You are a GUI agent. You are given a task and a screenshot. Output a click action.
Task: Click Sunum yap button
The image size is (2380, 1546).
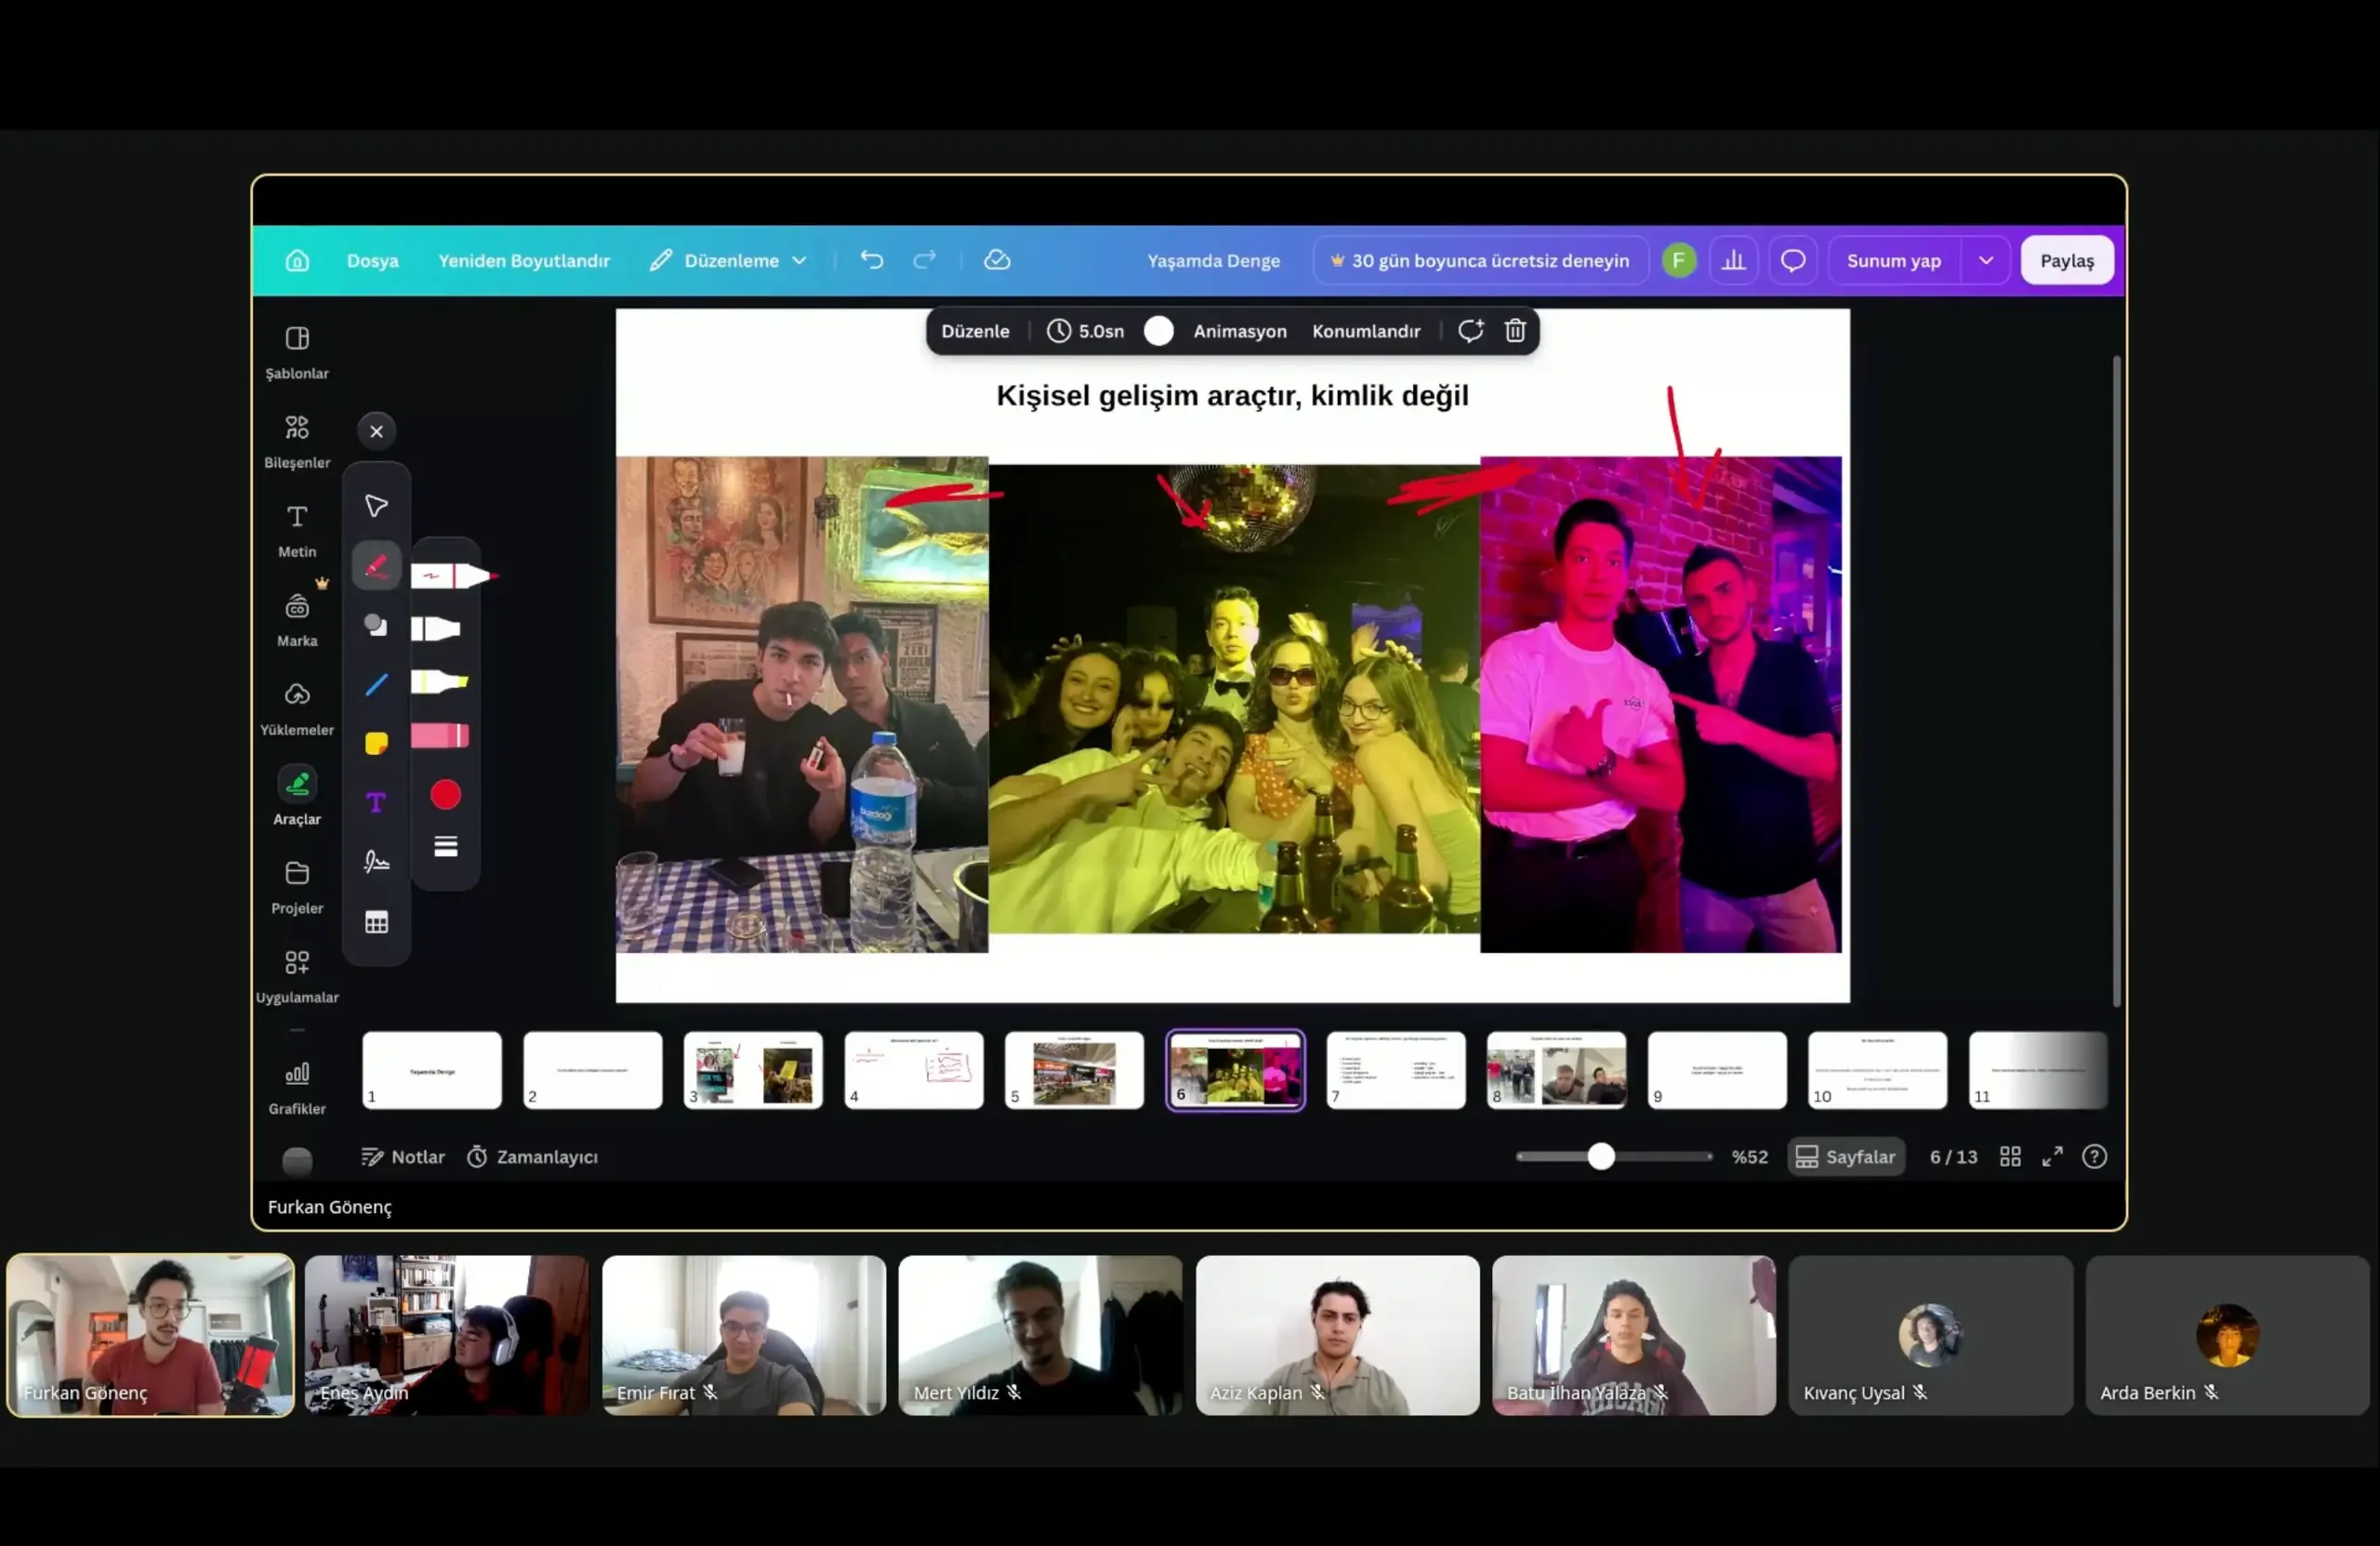coord(1894,261)
